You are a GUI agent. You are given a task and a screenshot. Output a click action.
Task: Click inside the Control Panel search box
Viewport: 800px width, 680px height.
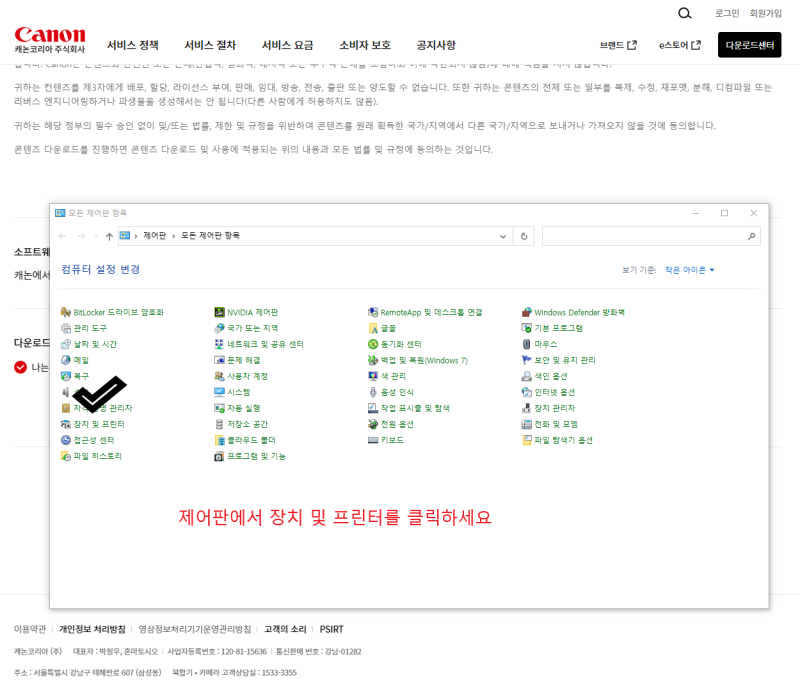tap(650, 236)
